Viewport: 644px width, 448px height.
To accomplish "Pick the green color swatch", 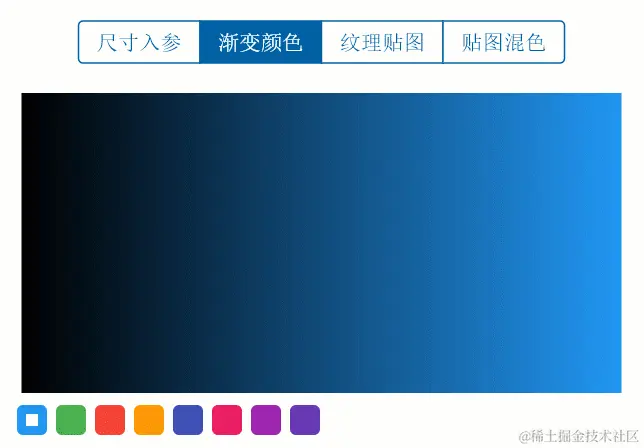I will 71,420.
